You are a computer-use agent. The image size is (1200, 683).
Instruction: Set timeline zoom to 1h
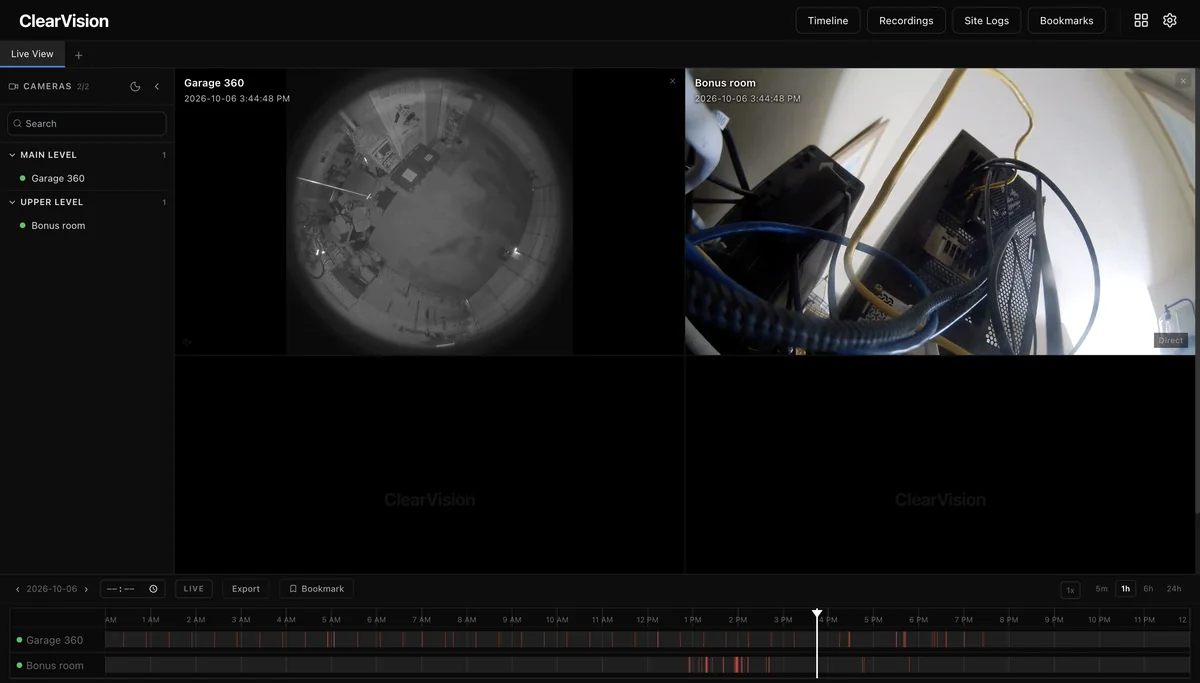(1125, 589)
